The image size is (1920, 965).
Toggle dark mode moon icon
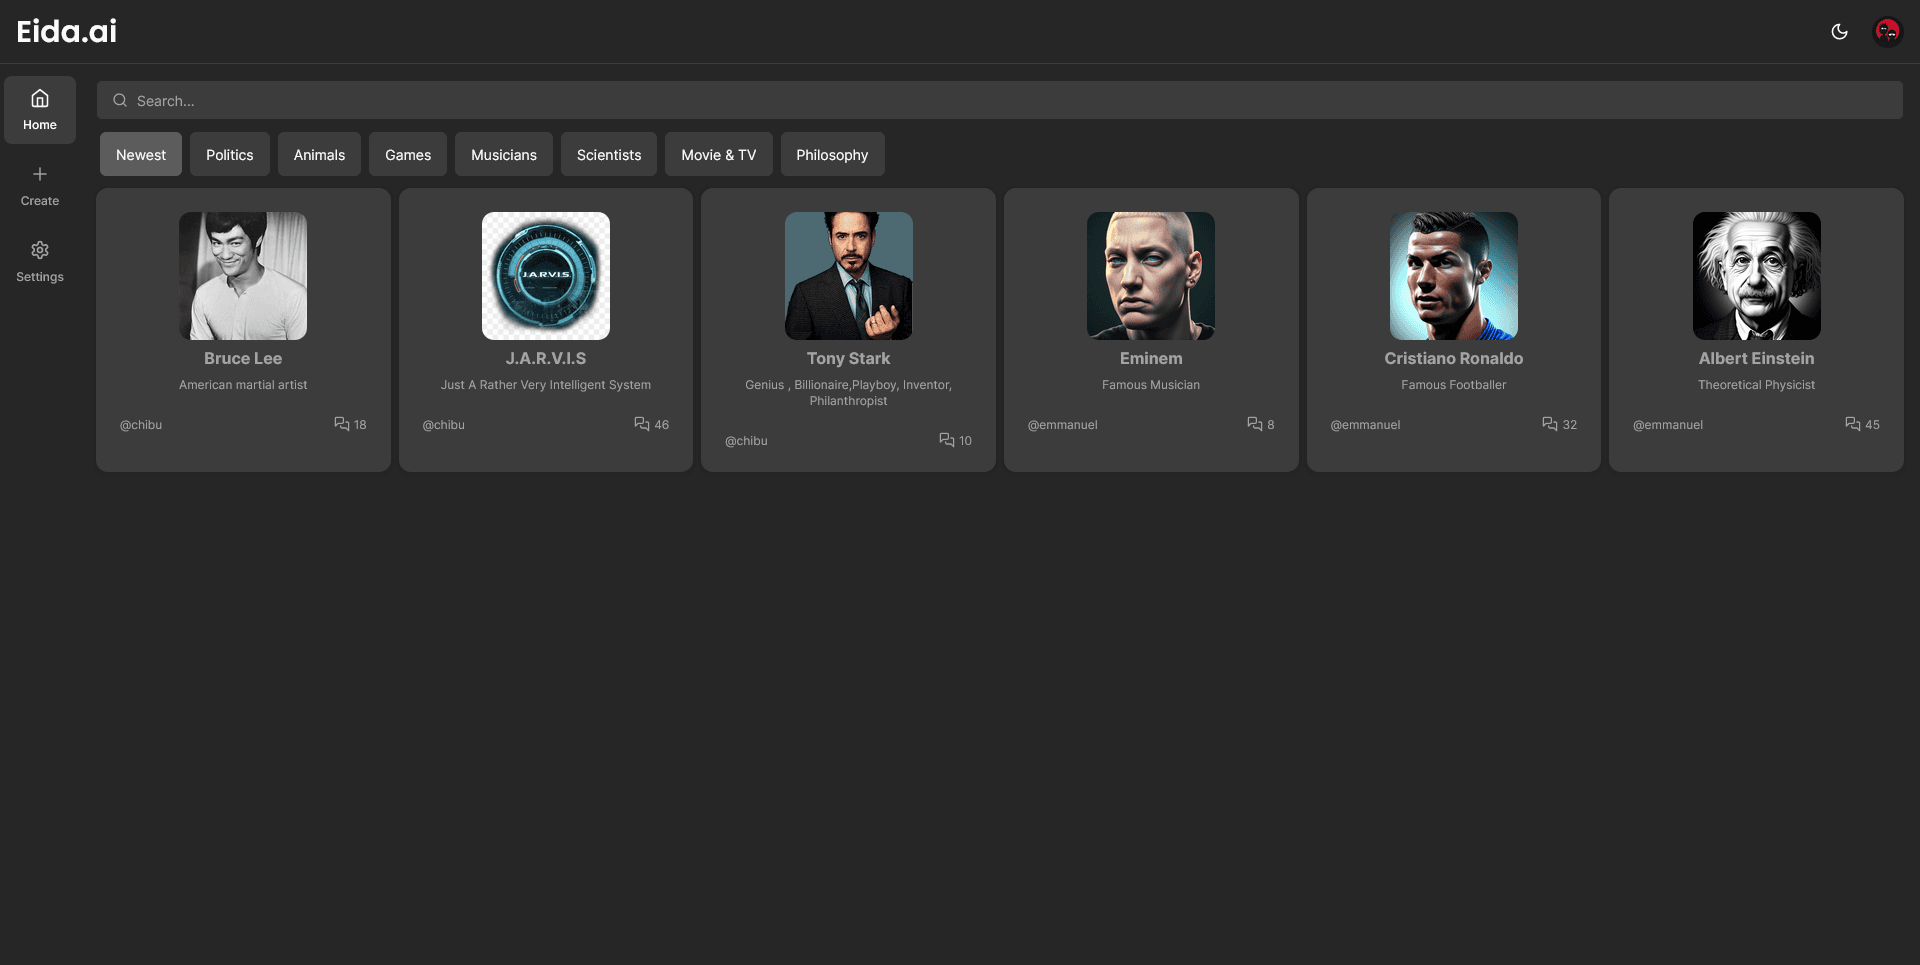coord(1839,32)
